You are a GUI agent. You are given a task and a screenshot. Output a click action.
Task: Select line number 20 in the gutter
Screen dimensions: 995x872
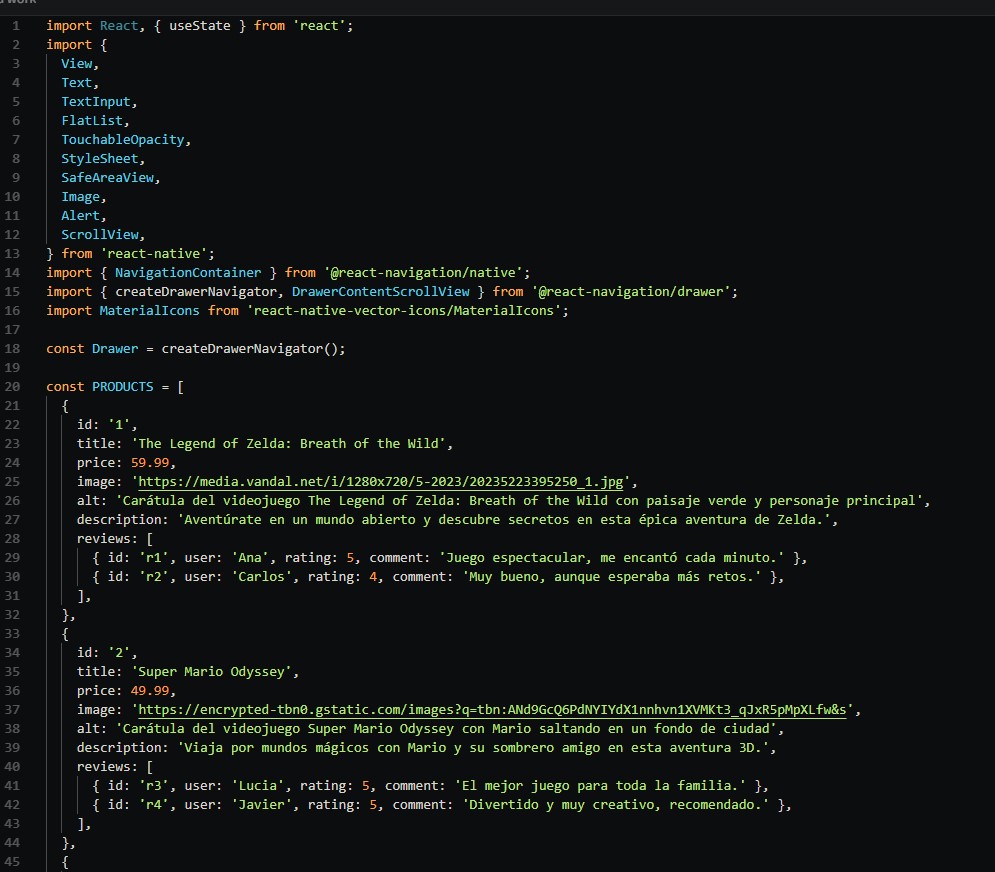[x=13, y=386]
